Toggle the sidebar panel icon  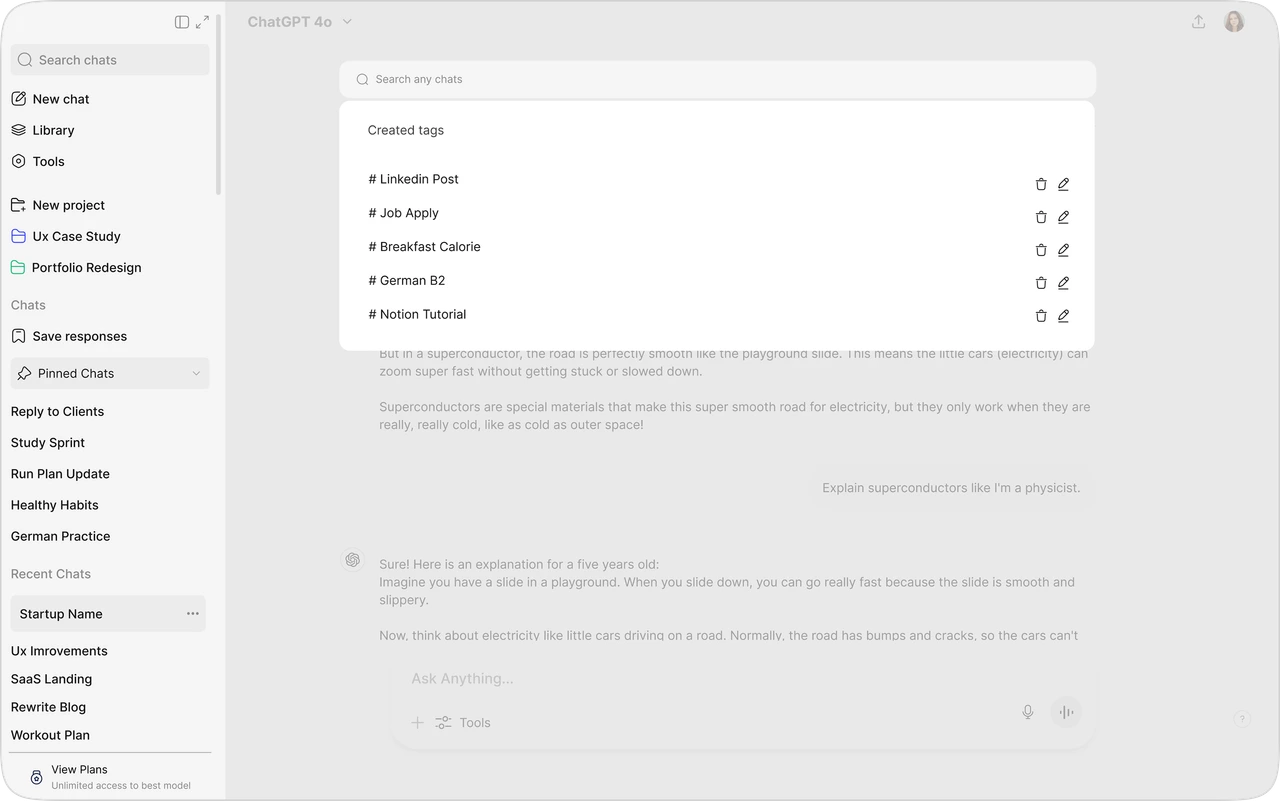[182, 22]
